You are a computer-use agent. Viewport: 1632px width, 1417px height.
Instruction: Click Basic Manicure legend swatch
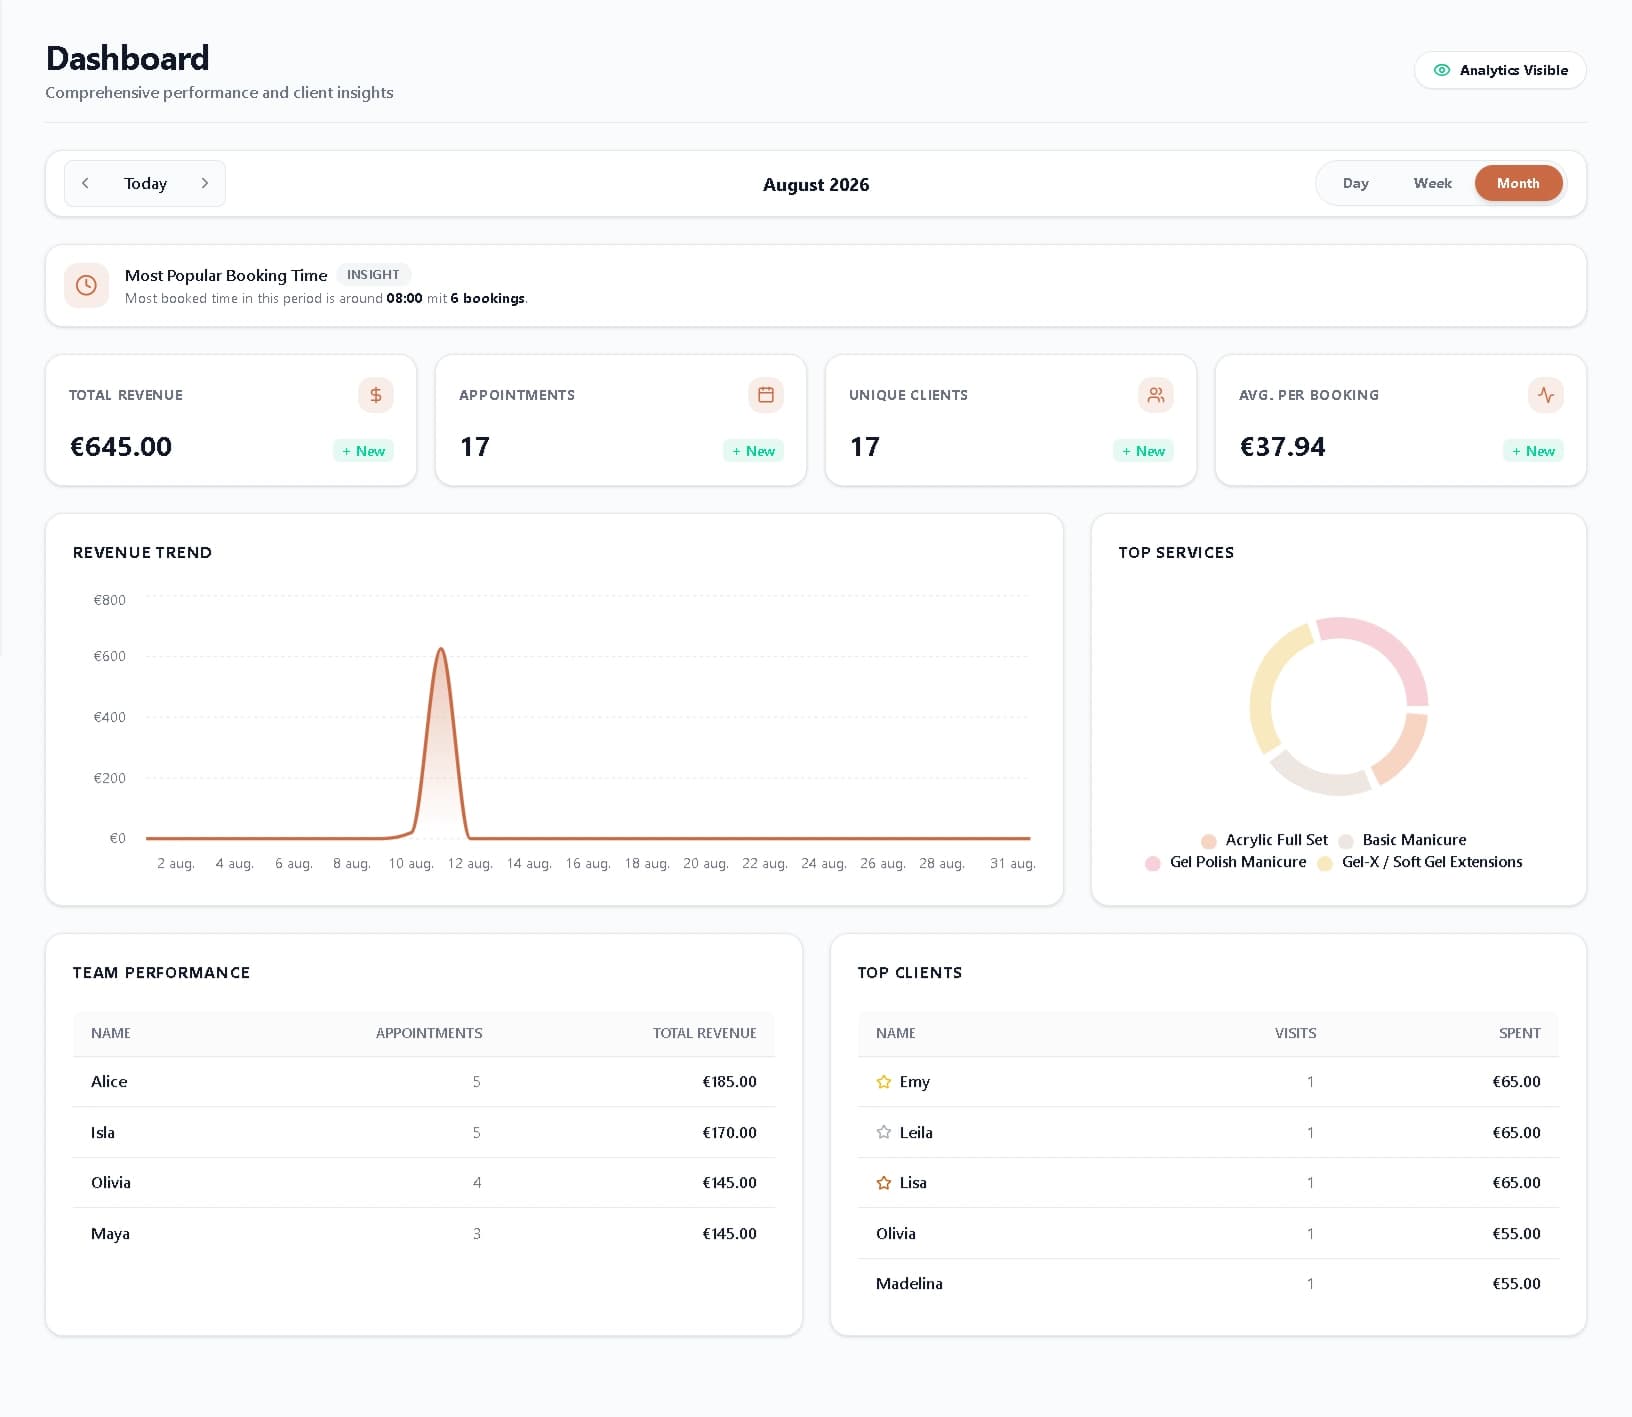tap(1346, 841)
